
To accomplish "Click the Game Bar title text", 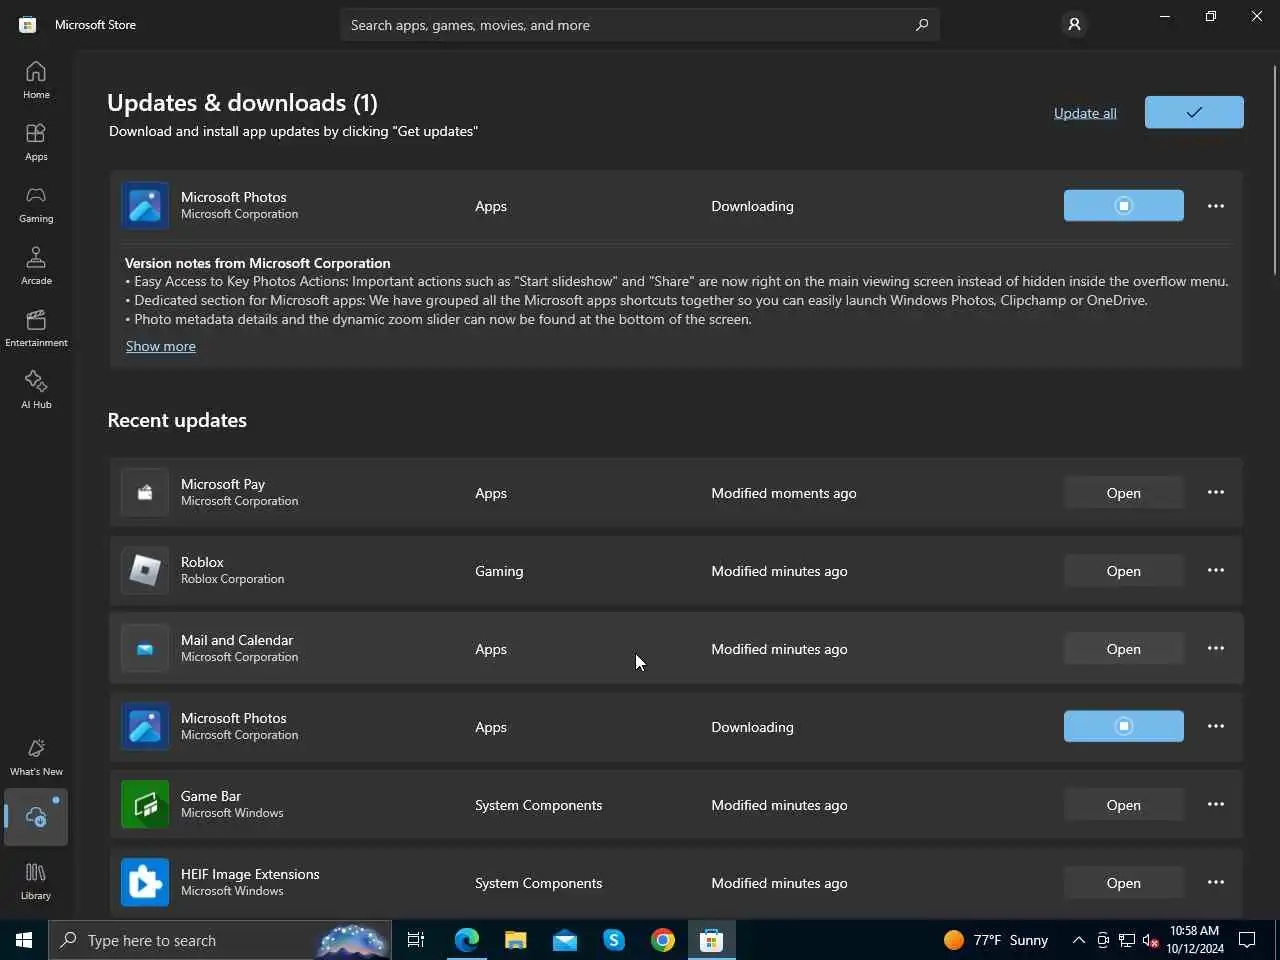I will pyautogui.click(x=211, y=796).
